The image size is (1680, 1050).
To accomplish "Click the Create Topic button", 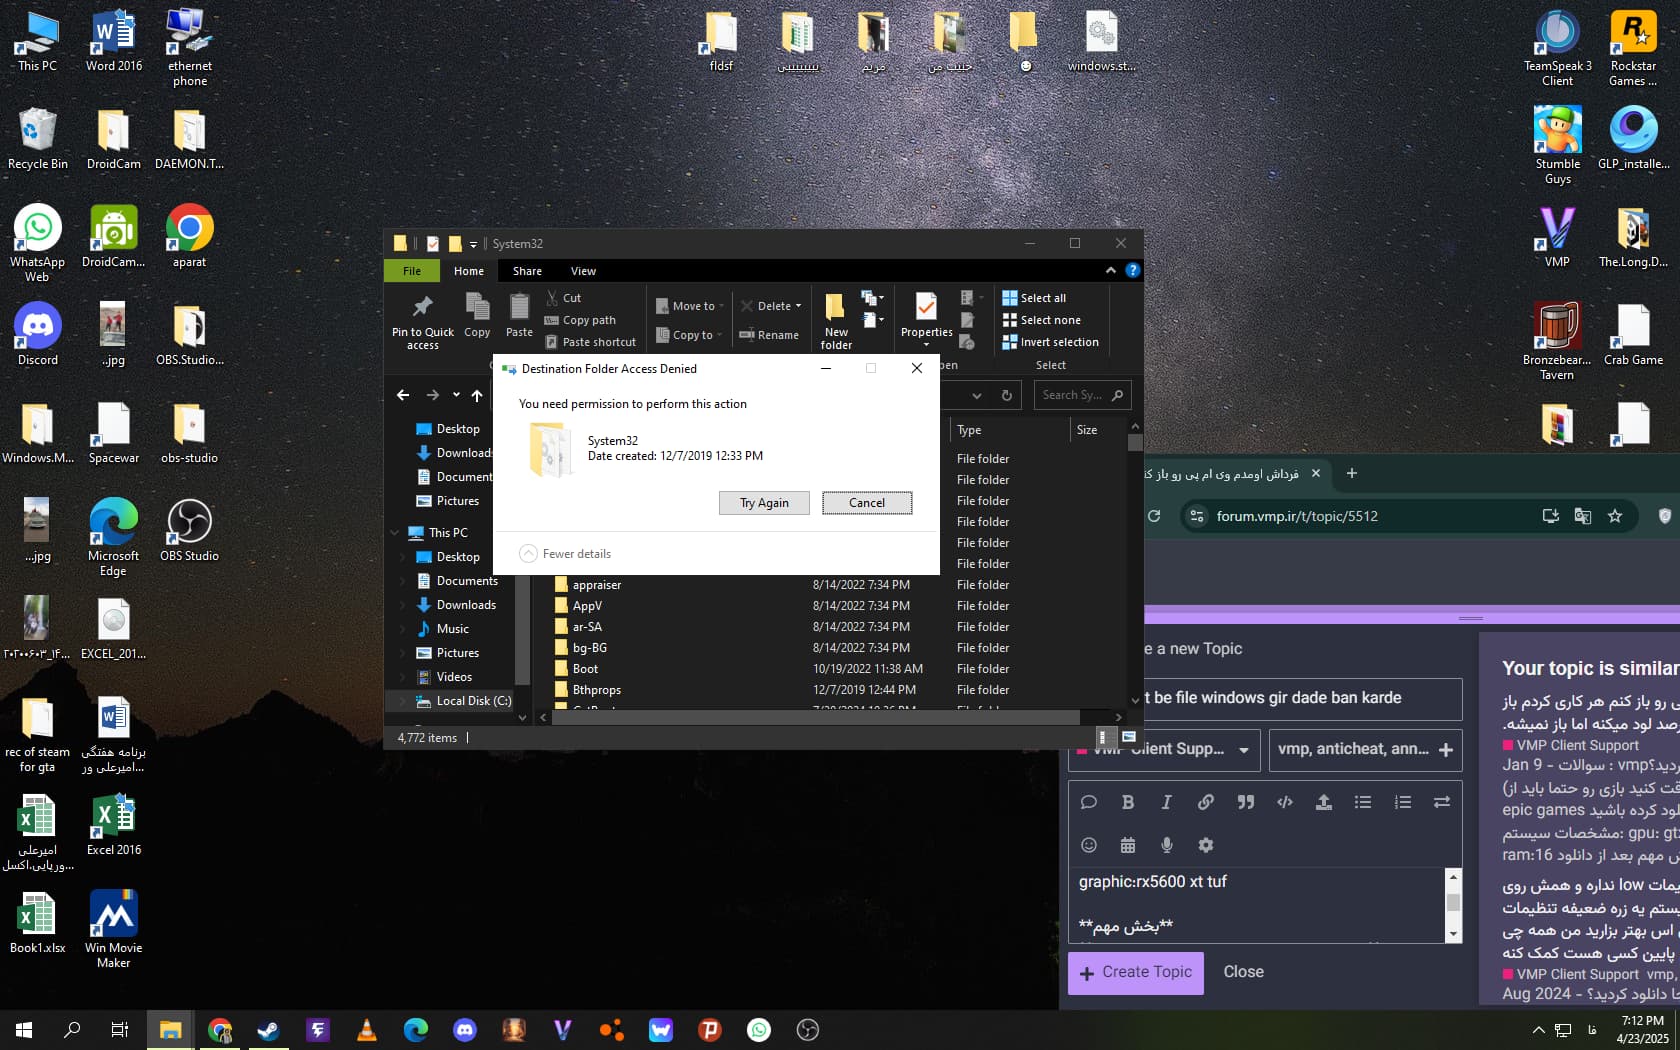I will (x=1136, y=972).
